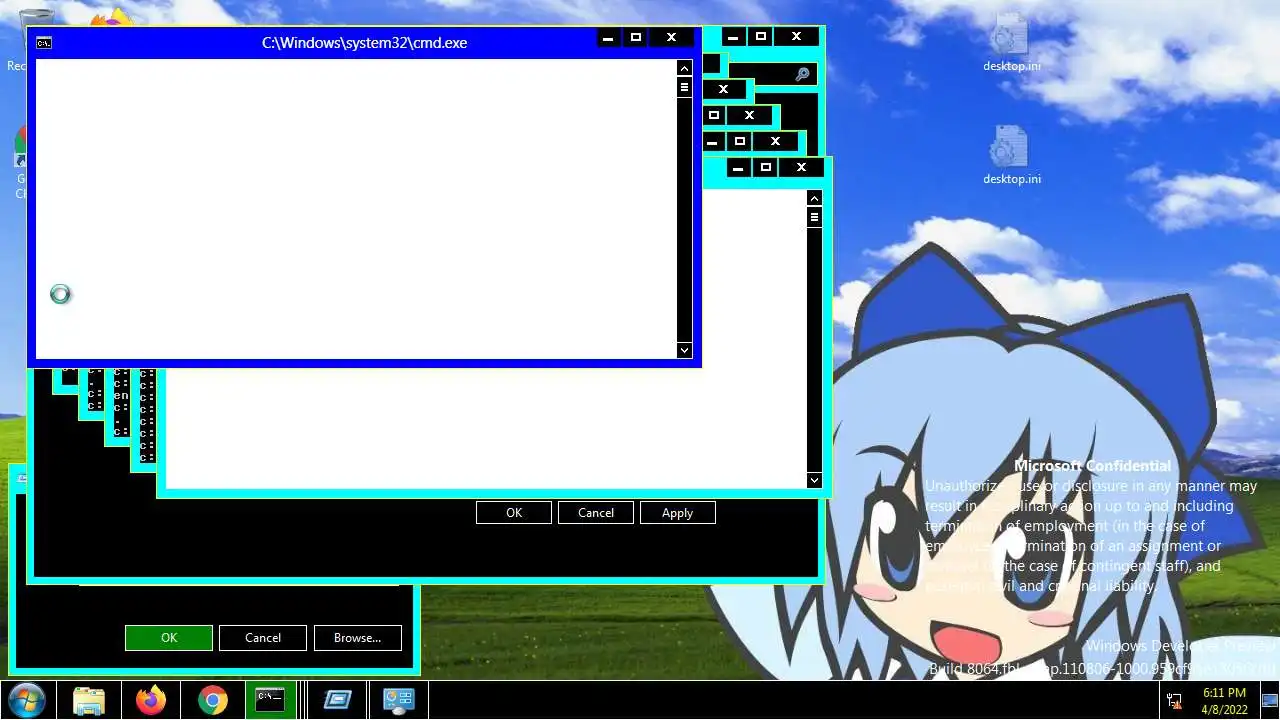Click the scrollbar thumb in blue cmd window
Viewport: 1280px width, 720px height.
684,87
